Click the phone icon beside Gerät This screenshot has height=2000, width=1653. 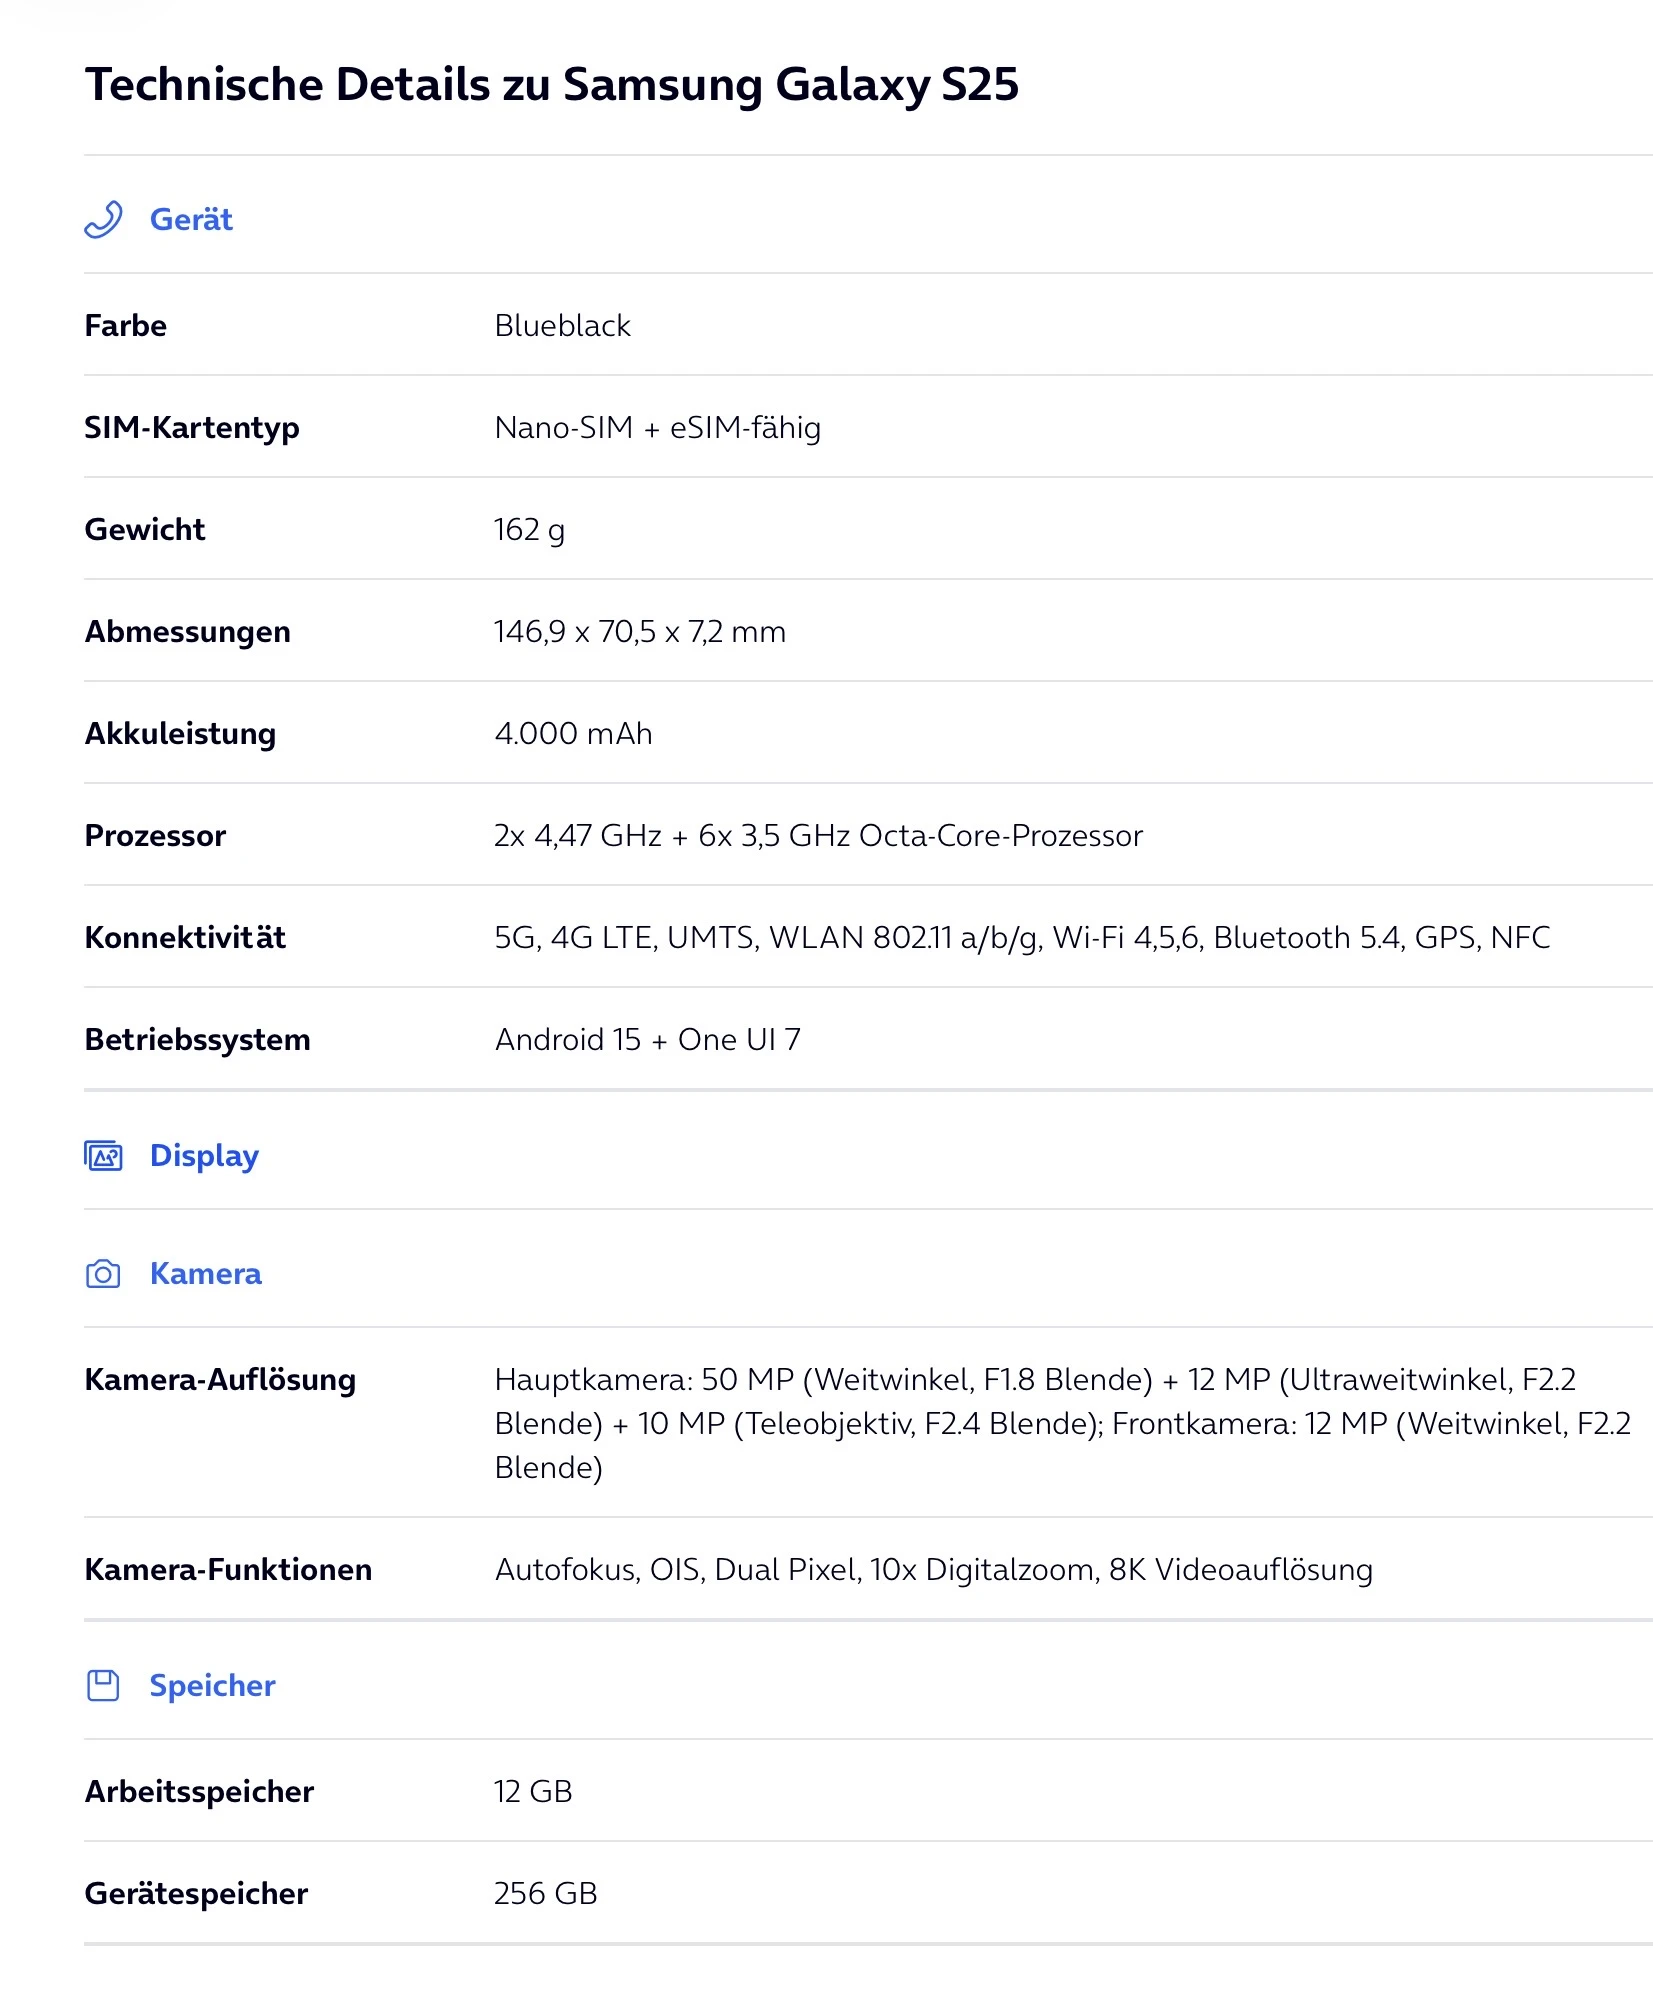pyautogui.click(x=103, y=219)
